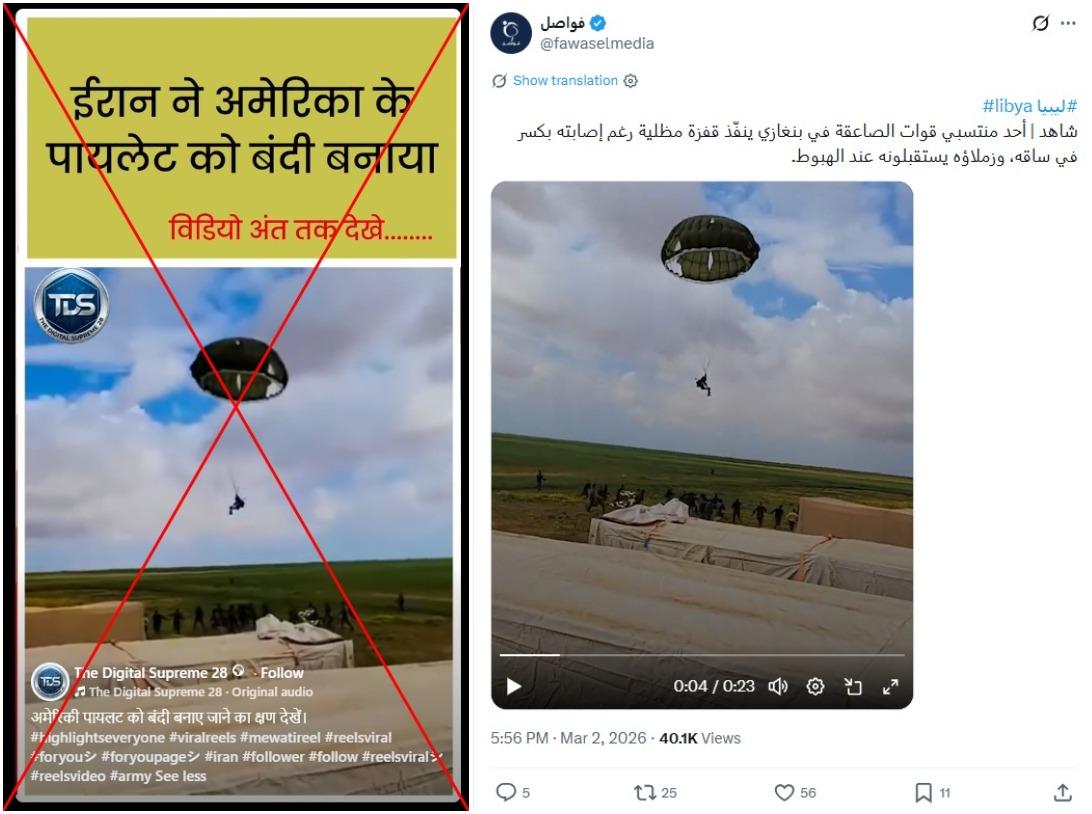
Task: Click Show translation link
Action: tap(565, 81)
